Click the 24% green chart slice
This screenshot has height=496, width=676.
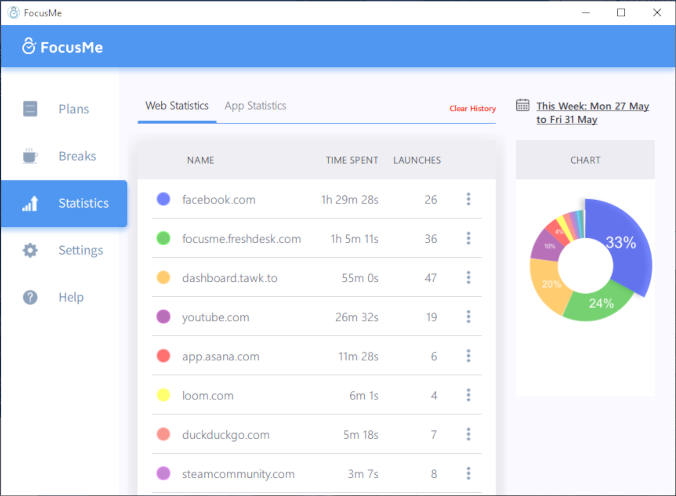[x=600, y=304]
